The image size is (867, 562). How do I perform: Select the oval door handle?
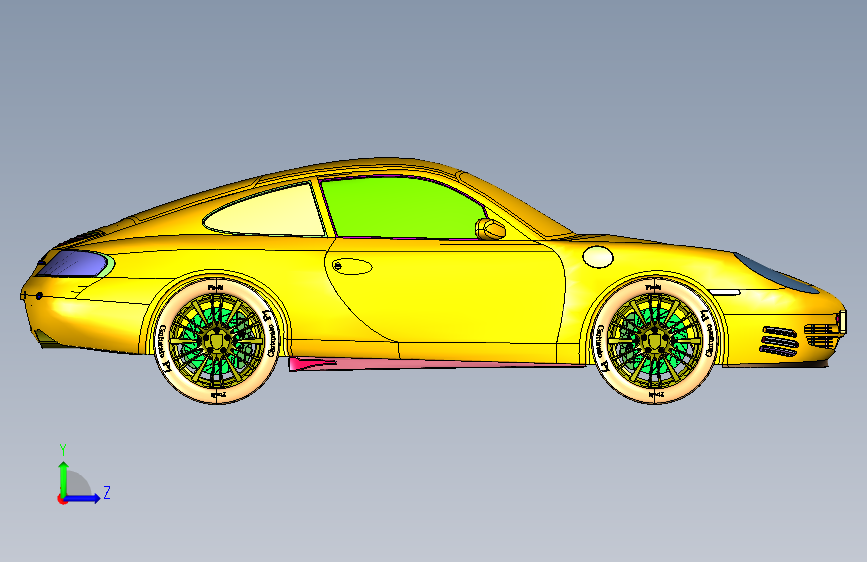352,266
